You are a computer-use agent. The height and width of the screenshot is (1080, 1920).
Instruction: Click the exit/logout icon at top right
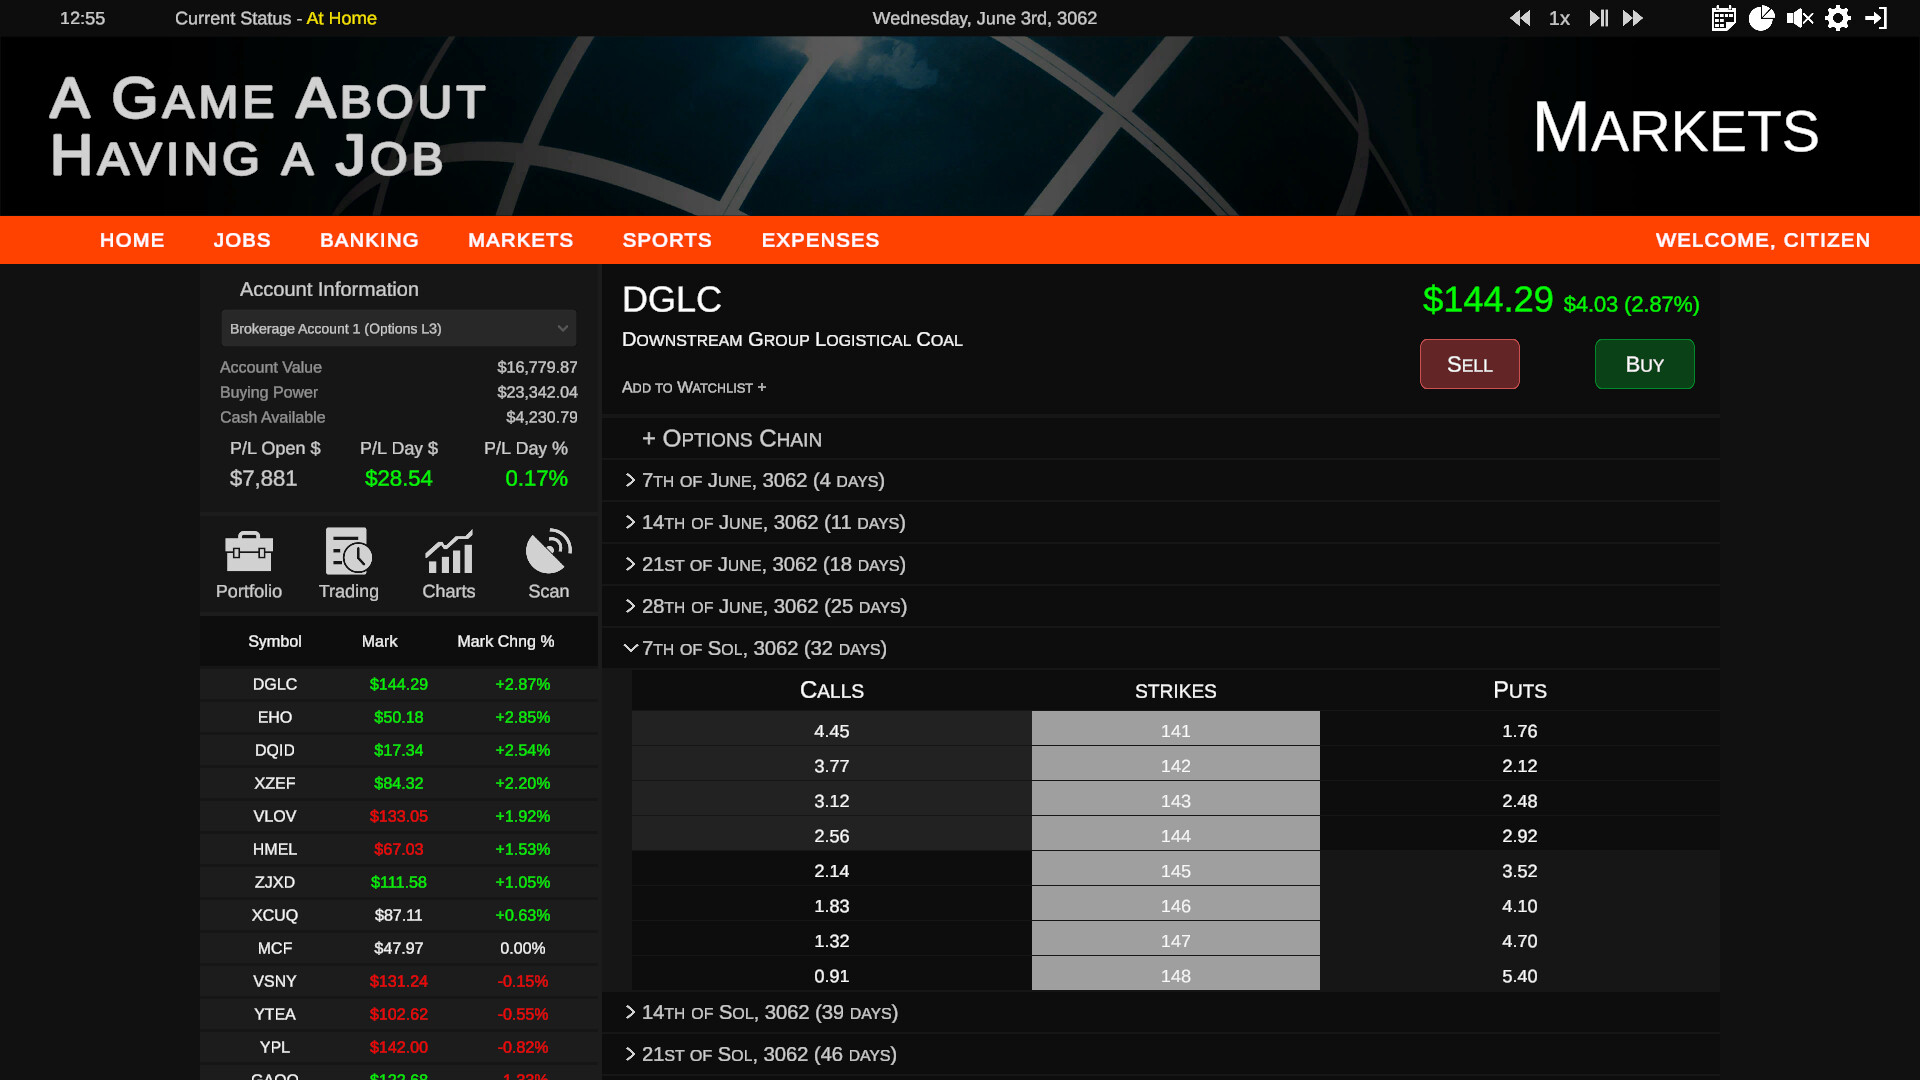tap(1876, 18)
